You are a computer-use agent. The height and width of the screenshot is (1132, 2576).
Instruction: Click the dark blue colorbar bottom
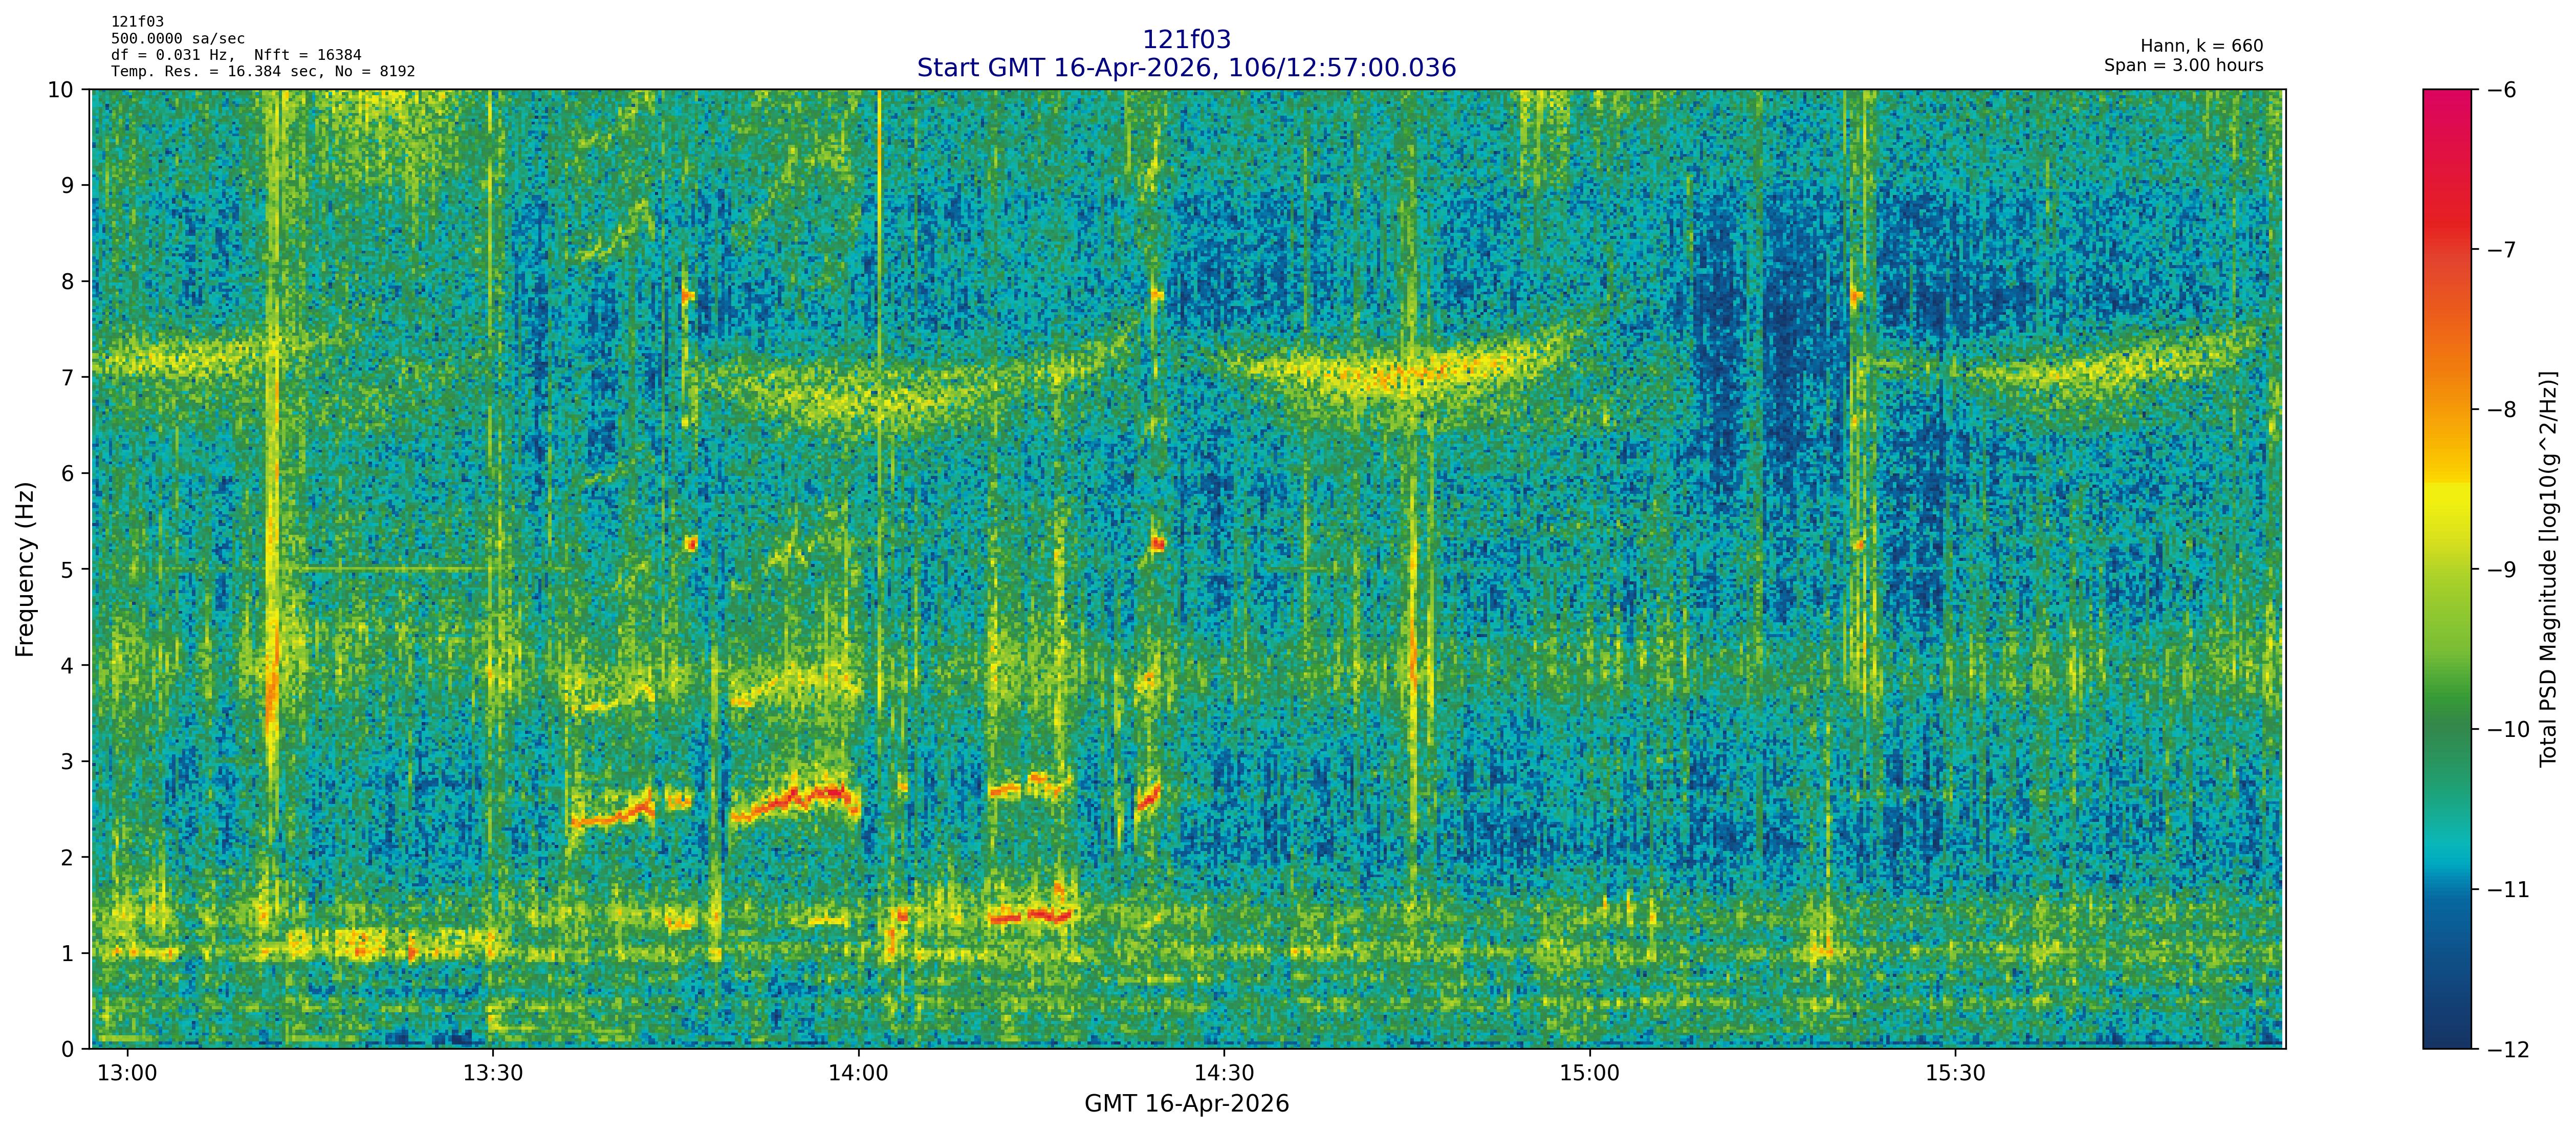2446,1030
